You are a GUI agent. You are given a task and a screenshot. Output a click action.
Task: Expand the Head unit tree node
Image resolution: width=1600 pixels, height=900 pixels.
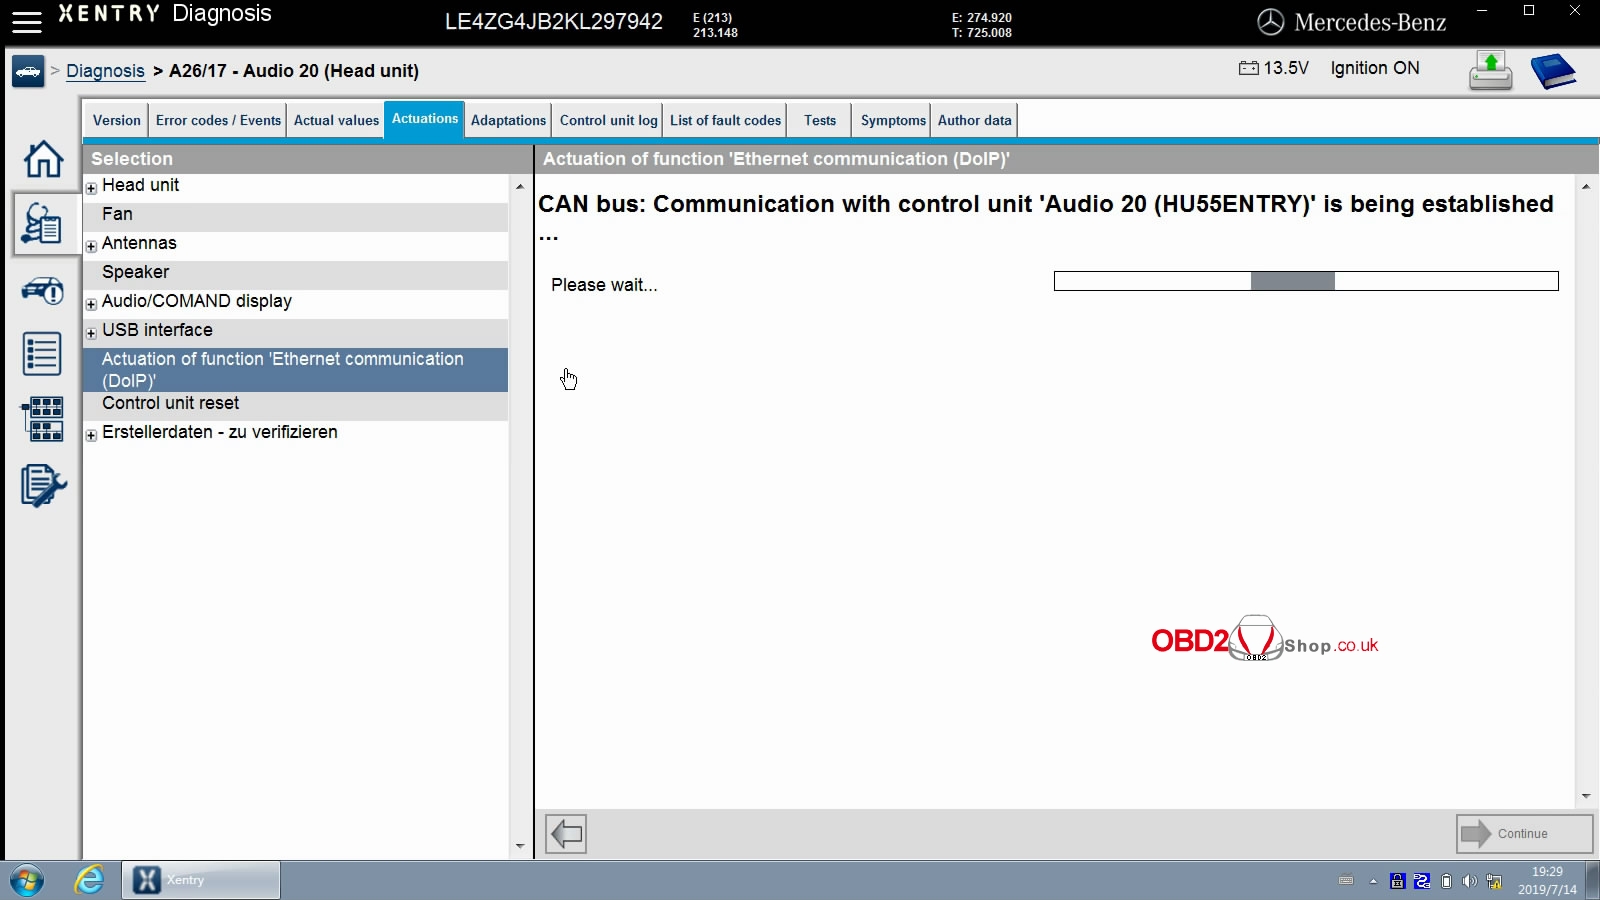[91, 188]
